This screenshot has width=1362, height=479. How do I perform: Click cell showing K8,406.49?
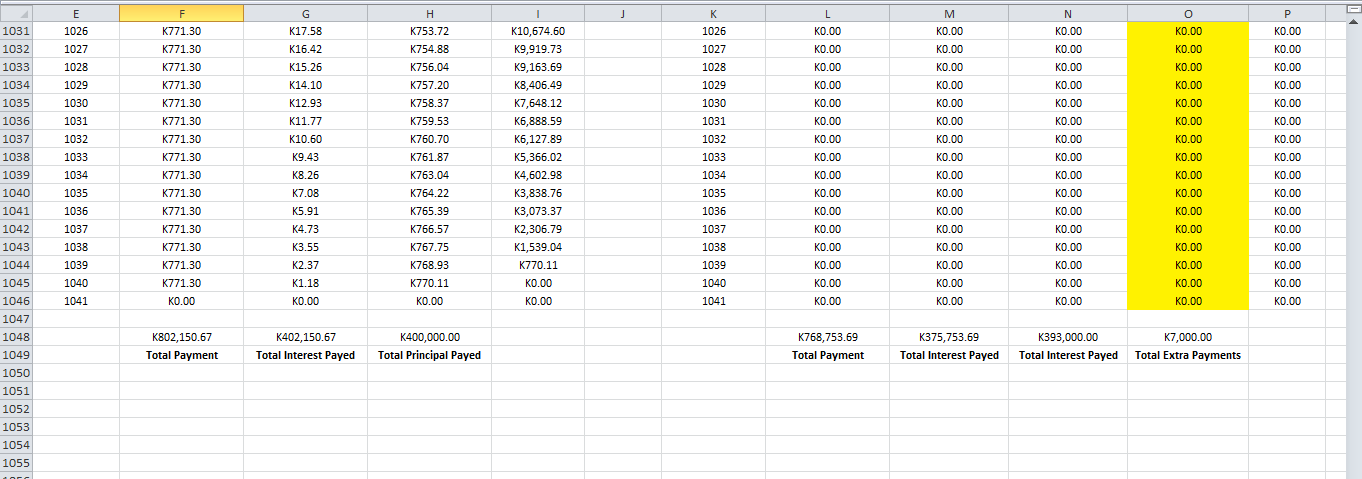pyautogui.click(x=538, y=85)
